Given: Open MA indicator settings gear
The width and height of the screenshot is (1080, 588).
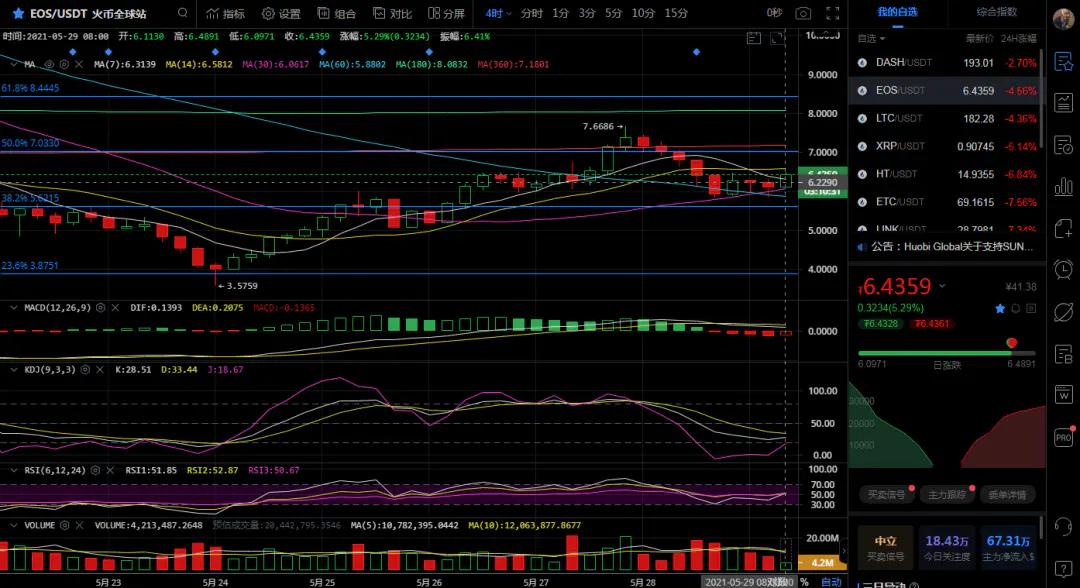Looking at the screenshot, I should click(64, 64).
